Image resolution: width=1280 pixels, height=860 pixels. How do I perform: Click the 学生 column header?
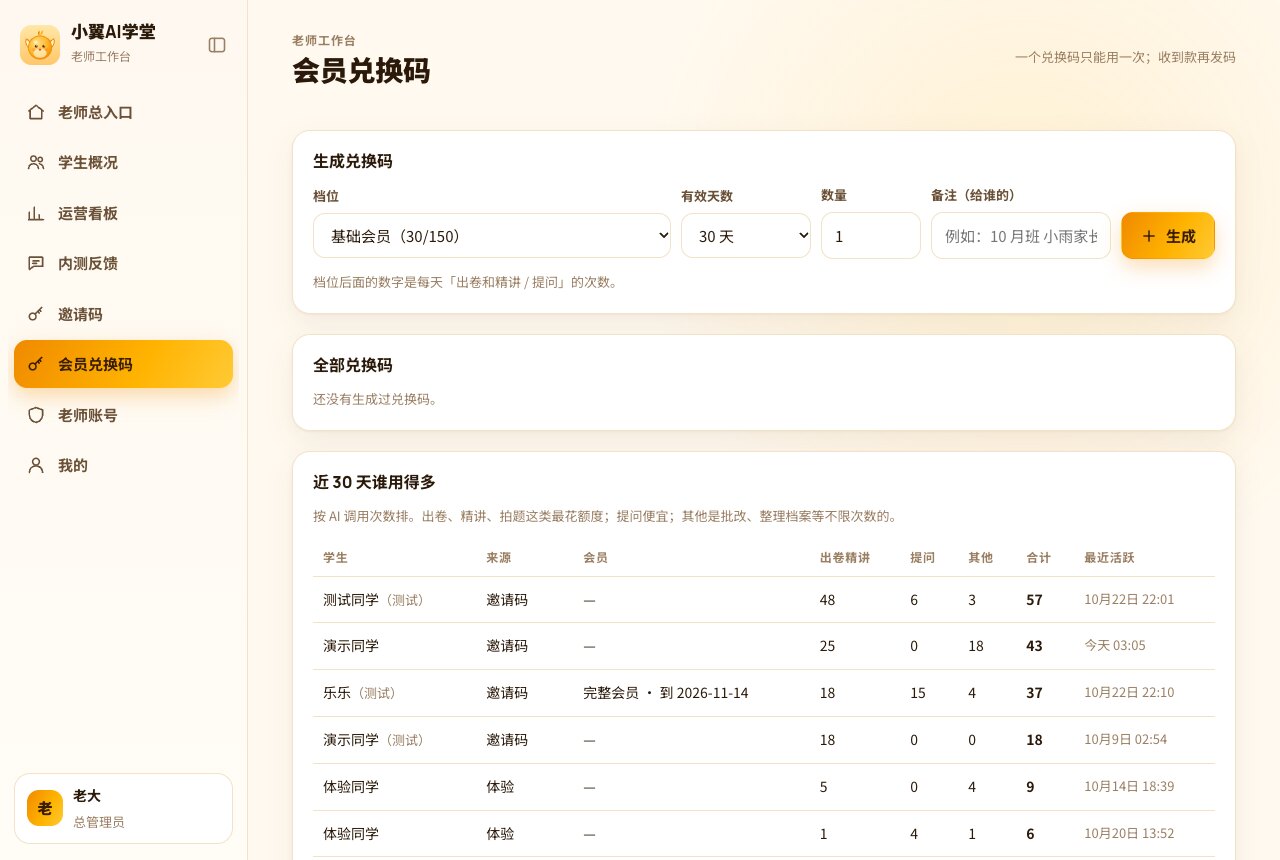click(x=335, y=557)
